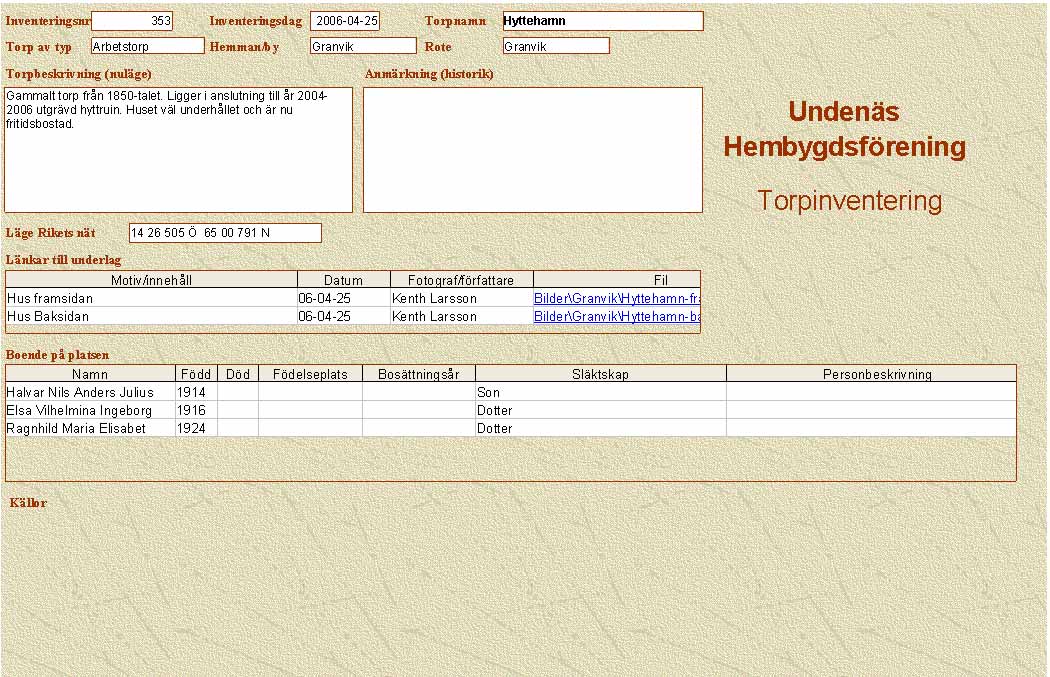Select the Inventeringsdag date field

(x=345, y=21)
